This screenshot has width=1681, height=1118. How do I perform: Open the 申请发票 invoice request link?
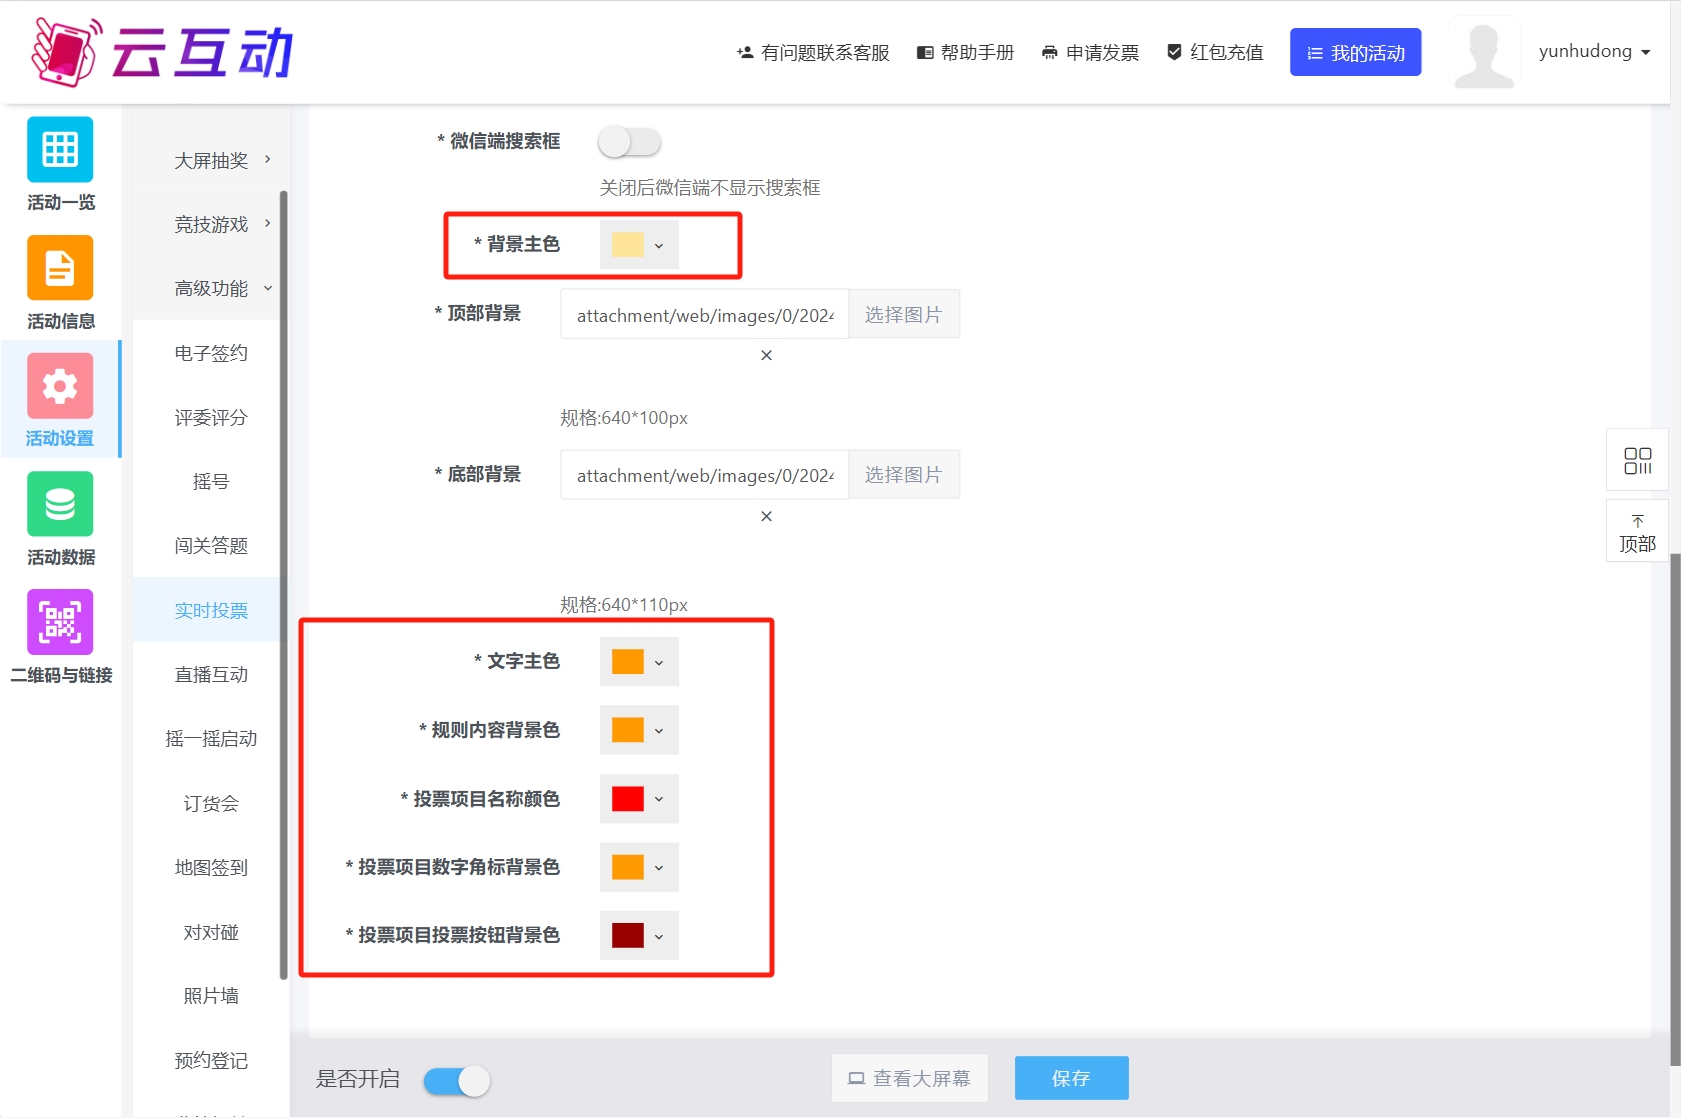tap(1090, 52)
